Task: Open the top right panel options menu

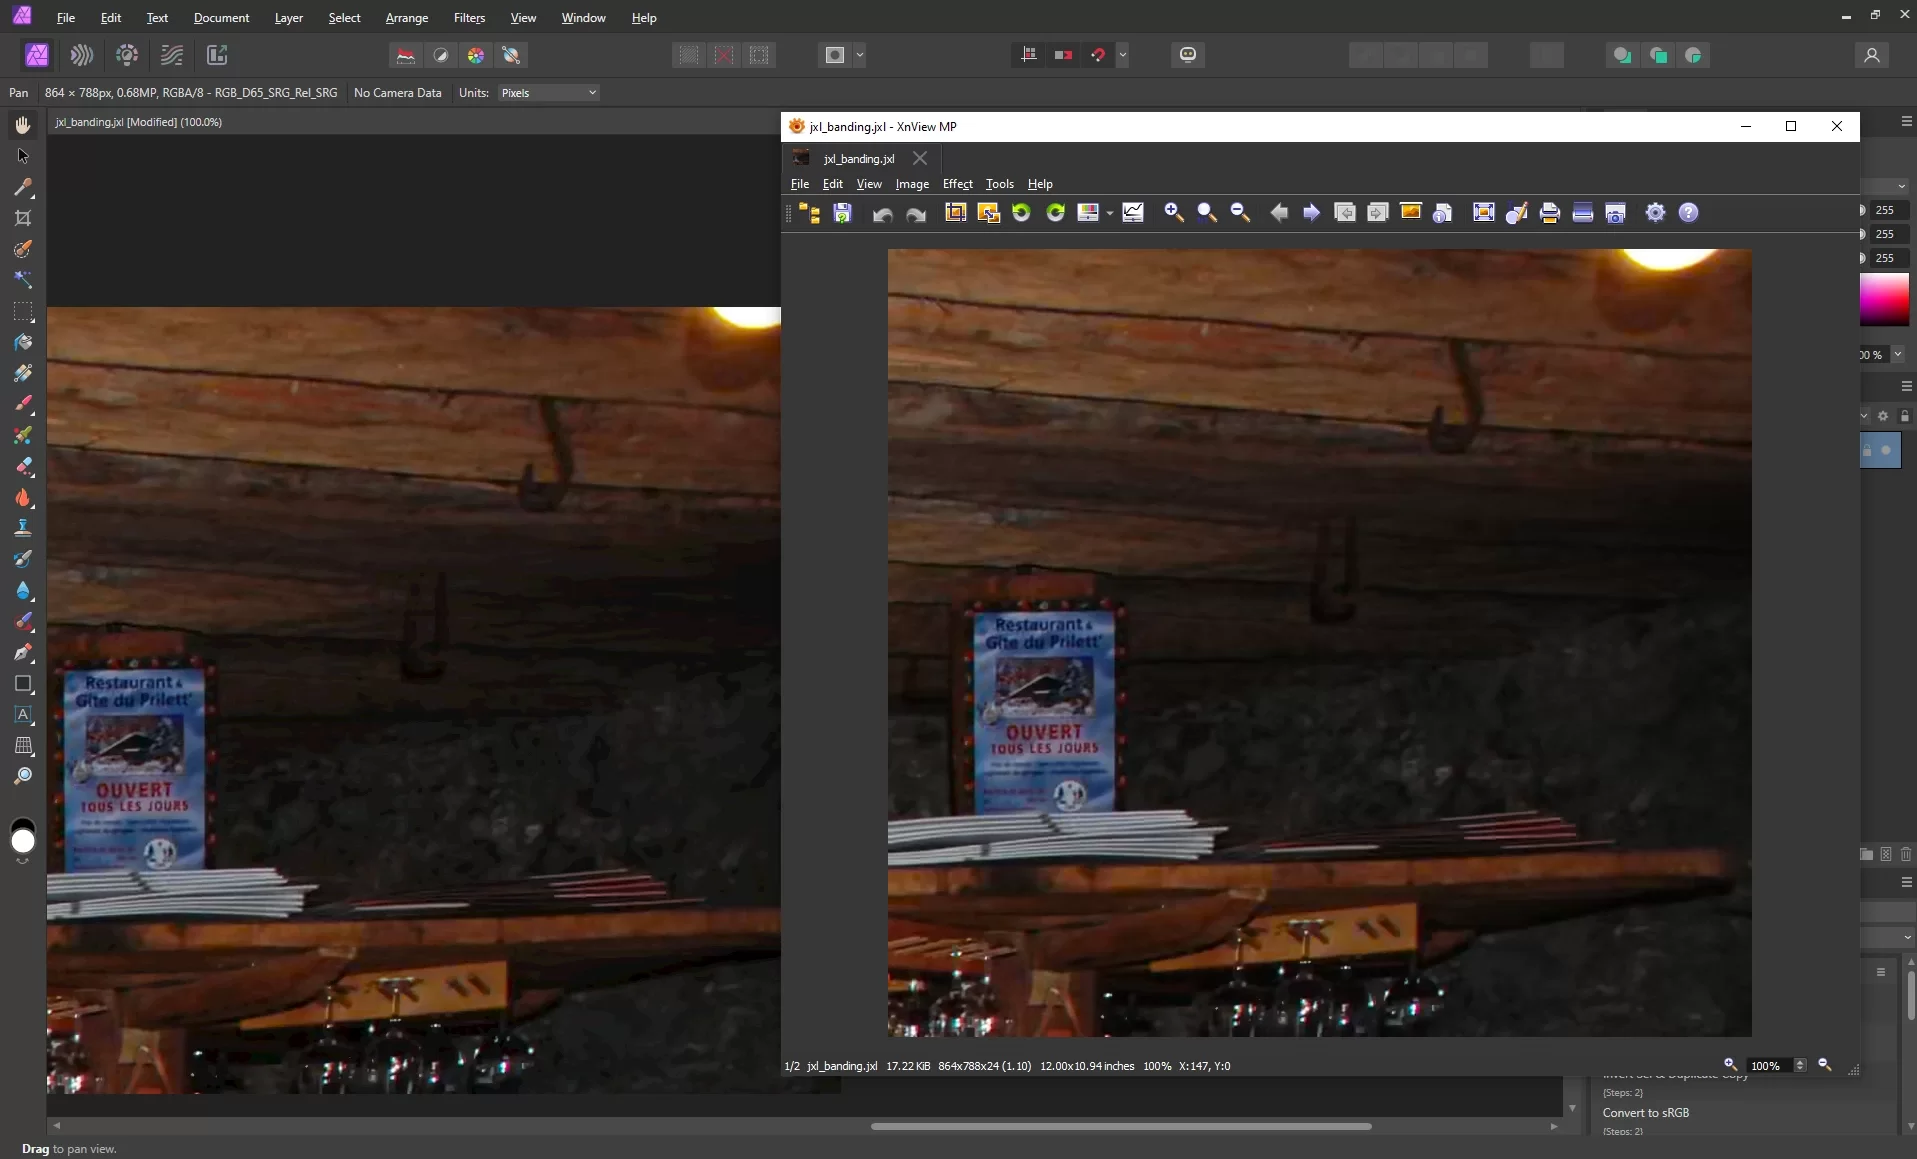Action: click(x=1907, y=121)
